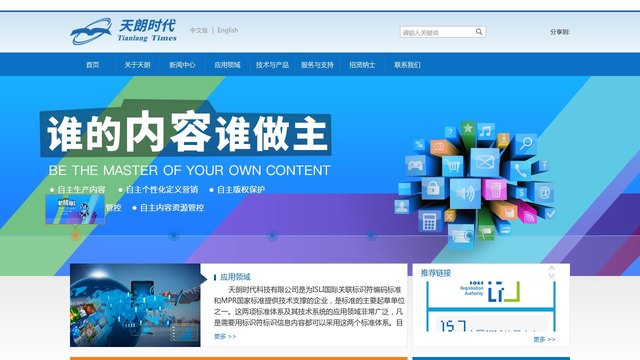Click the user profile cube icon
Image resolution: width=640 pixels, height=360 pixels.
click(x=402, y=207)
